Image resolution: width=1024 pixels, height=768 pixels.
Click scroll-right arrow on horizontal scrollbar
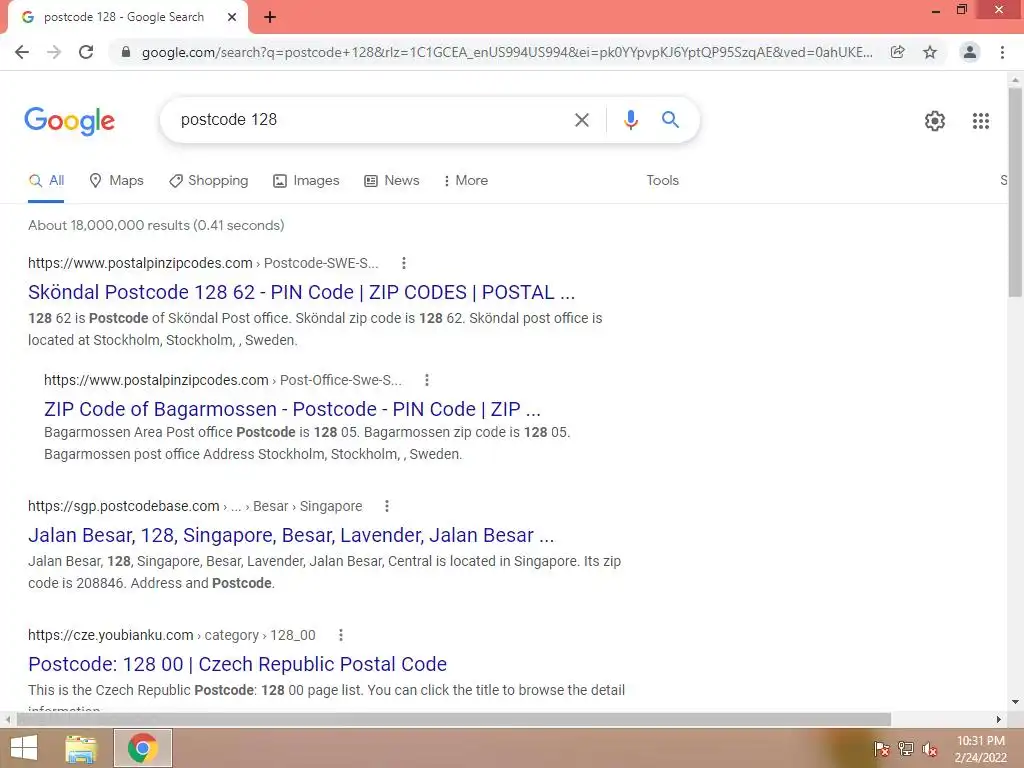pyautogui.click(x=999, y=719)
